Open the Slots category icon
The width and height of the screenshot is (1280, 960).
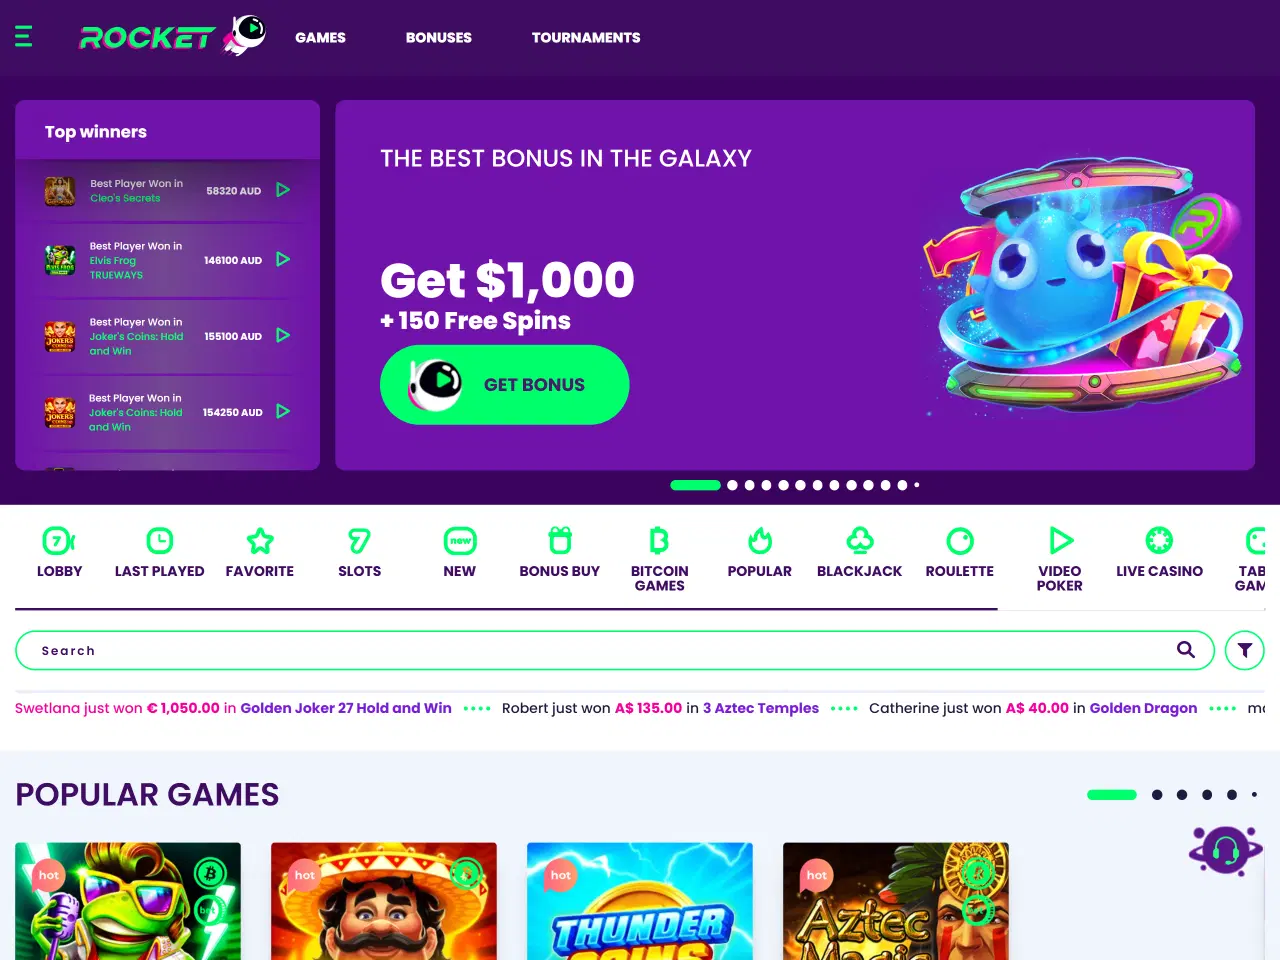(359, 541)
